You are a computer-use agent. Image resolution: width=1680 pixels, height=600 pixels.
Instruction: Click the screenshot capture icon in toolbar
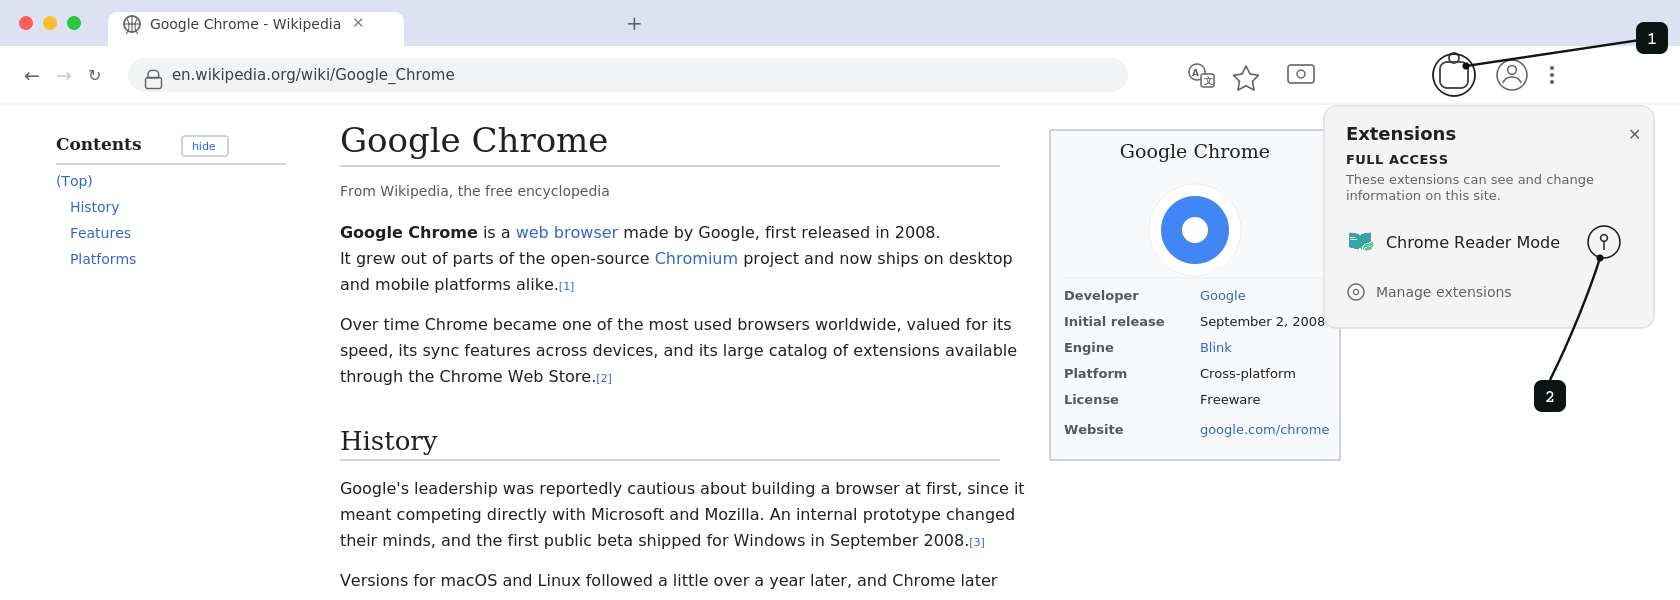click(x=1301, y=74)
